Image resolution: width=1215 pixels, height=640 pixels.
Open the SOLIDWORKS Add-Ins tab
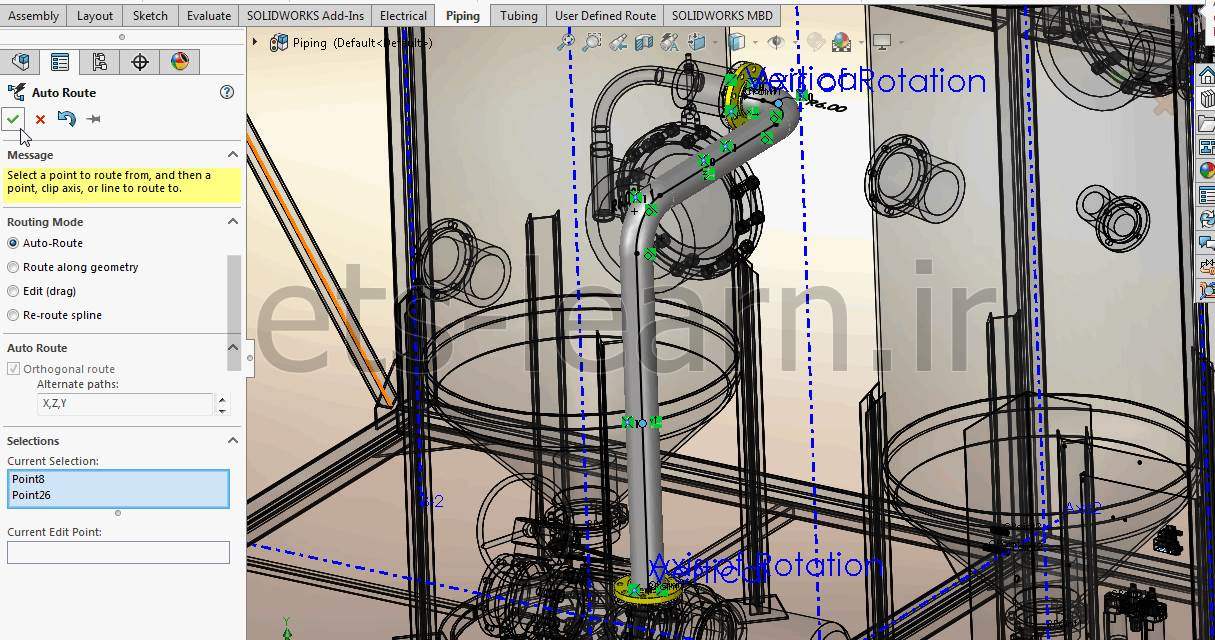306,15
